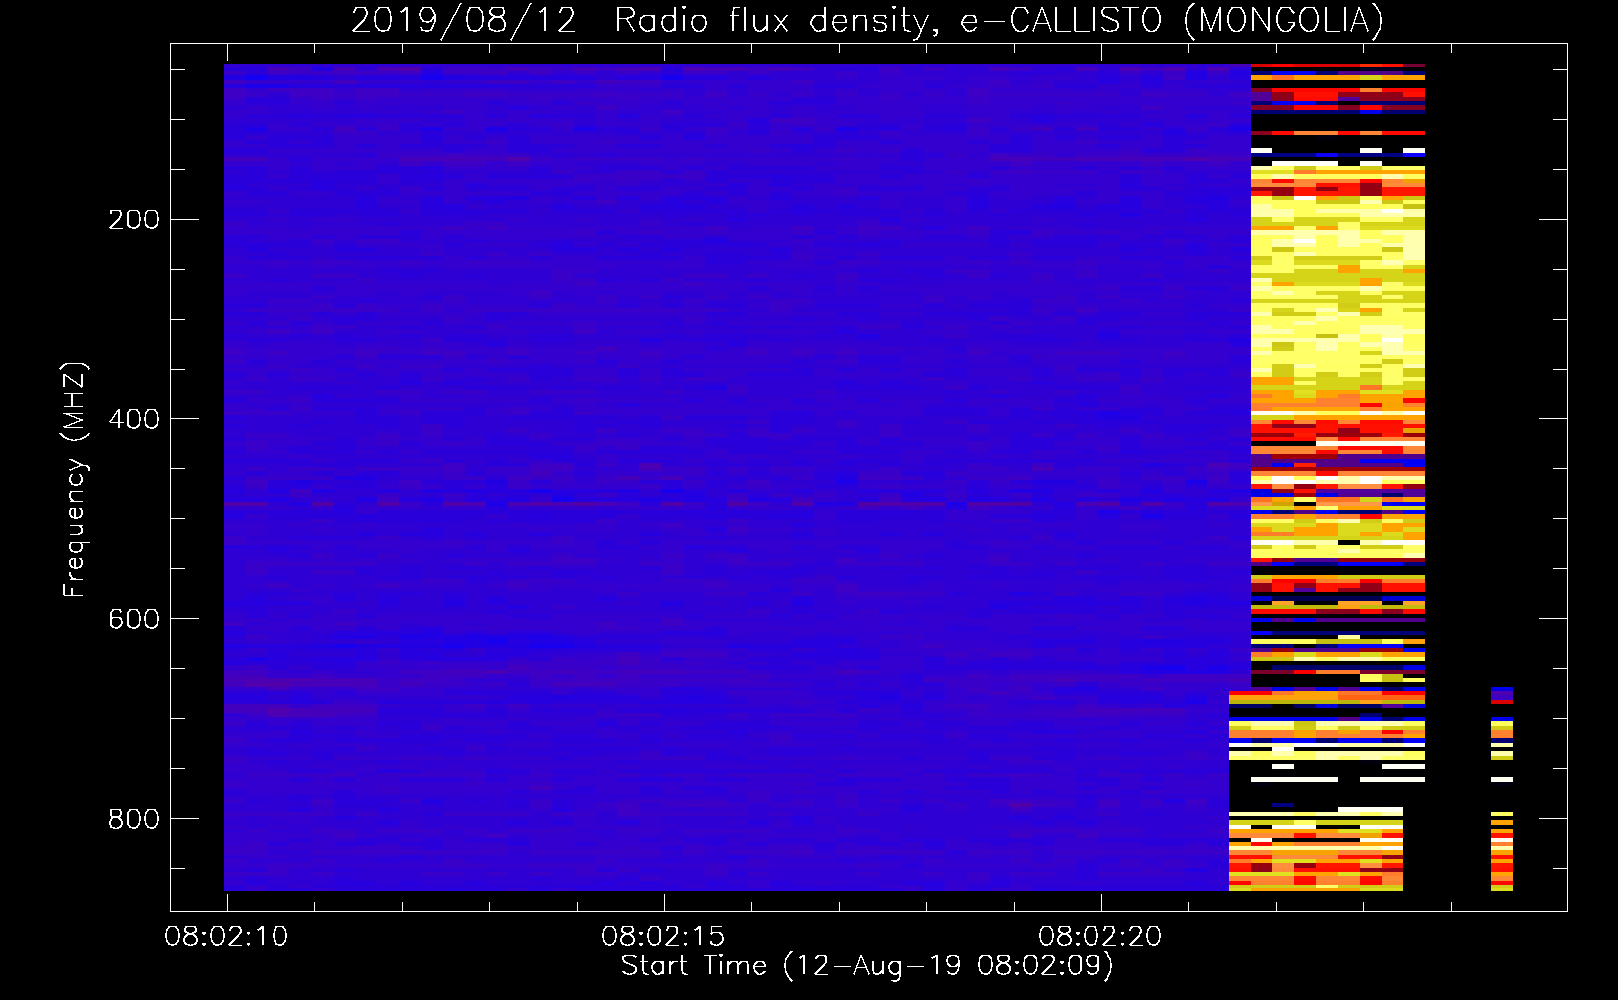Viewport: 1618px width, 1000px height.
Task: Click the 'Frequency (MHZ)' axis title
Action: tap(75, 479)
